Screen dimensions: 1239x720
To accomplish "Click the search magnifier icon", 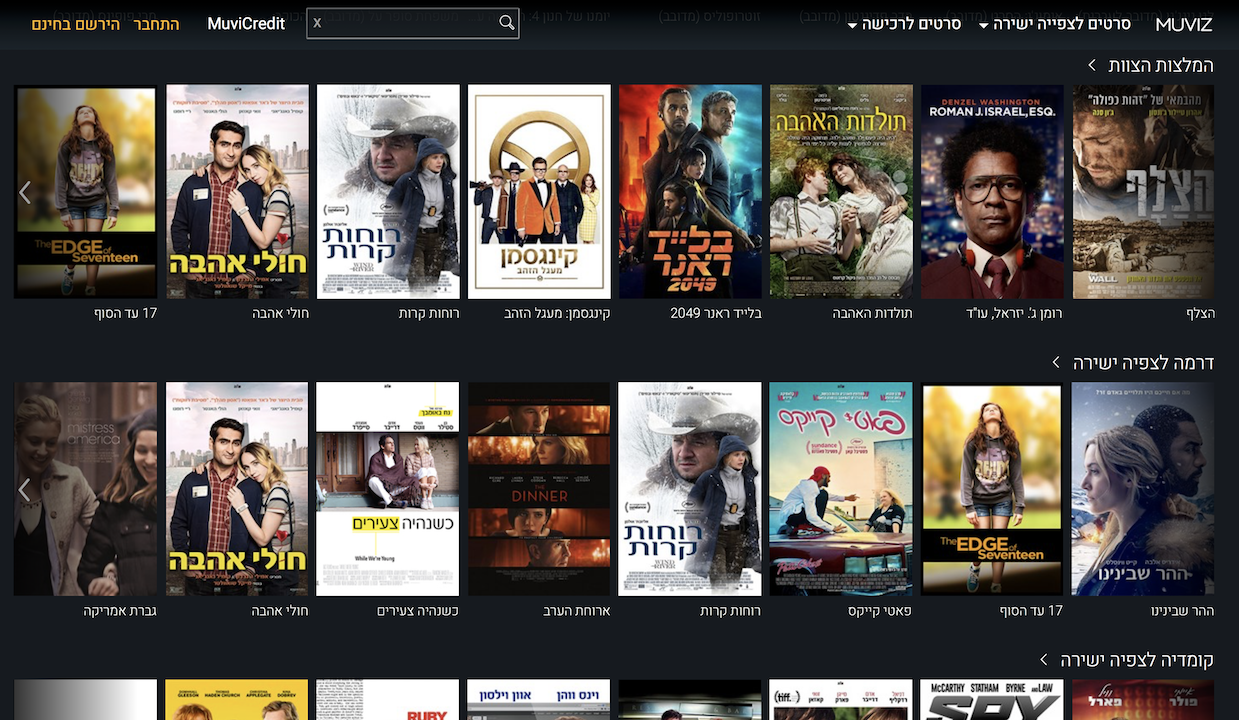I will point(507,23).
